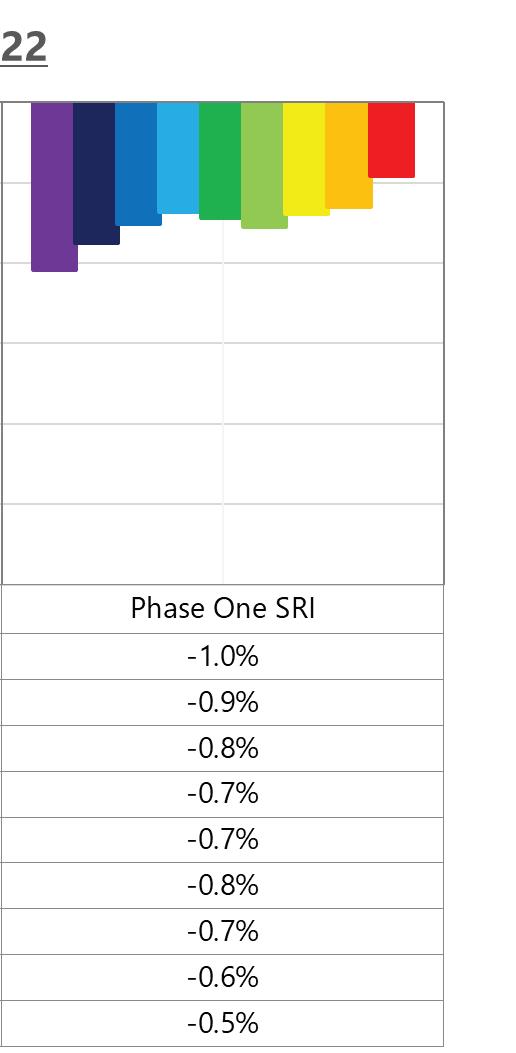This screenshot has width=516, height=1053.
Task: Click the dark green bar
Action: point(220,161)
